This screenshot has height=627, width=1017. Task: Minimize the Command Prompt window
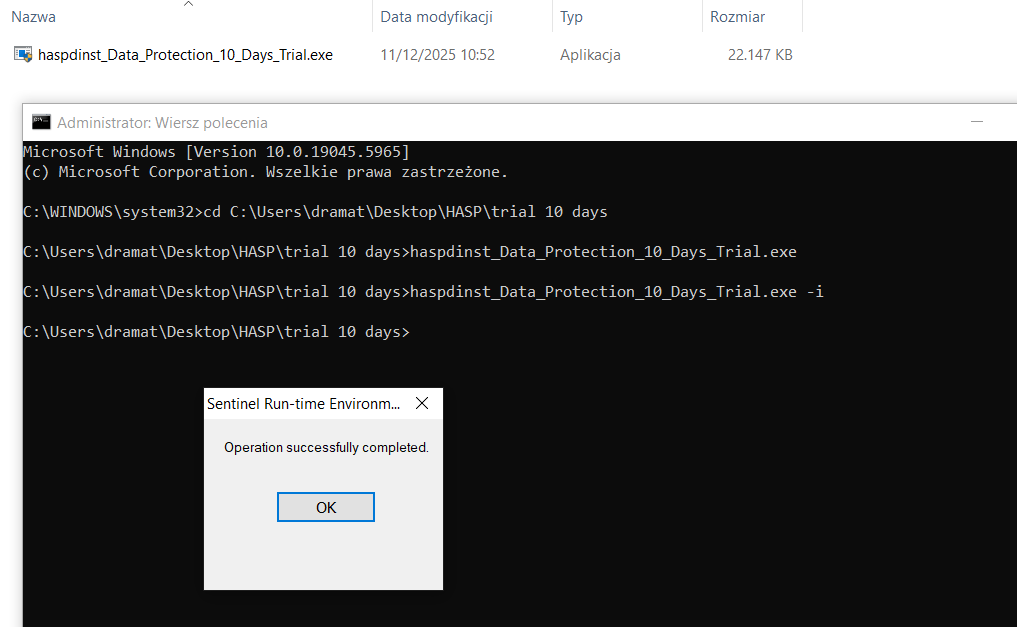coord(977,122)
